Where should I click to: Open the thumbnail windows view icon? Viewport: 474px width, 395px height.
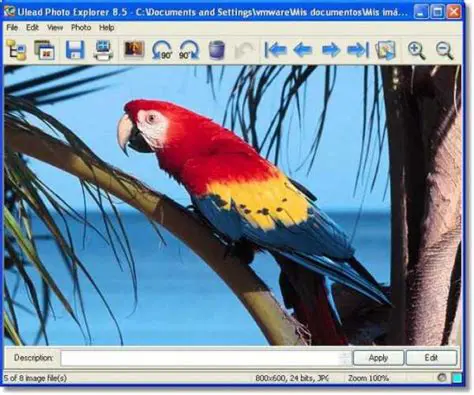44,50
